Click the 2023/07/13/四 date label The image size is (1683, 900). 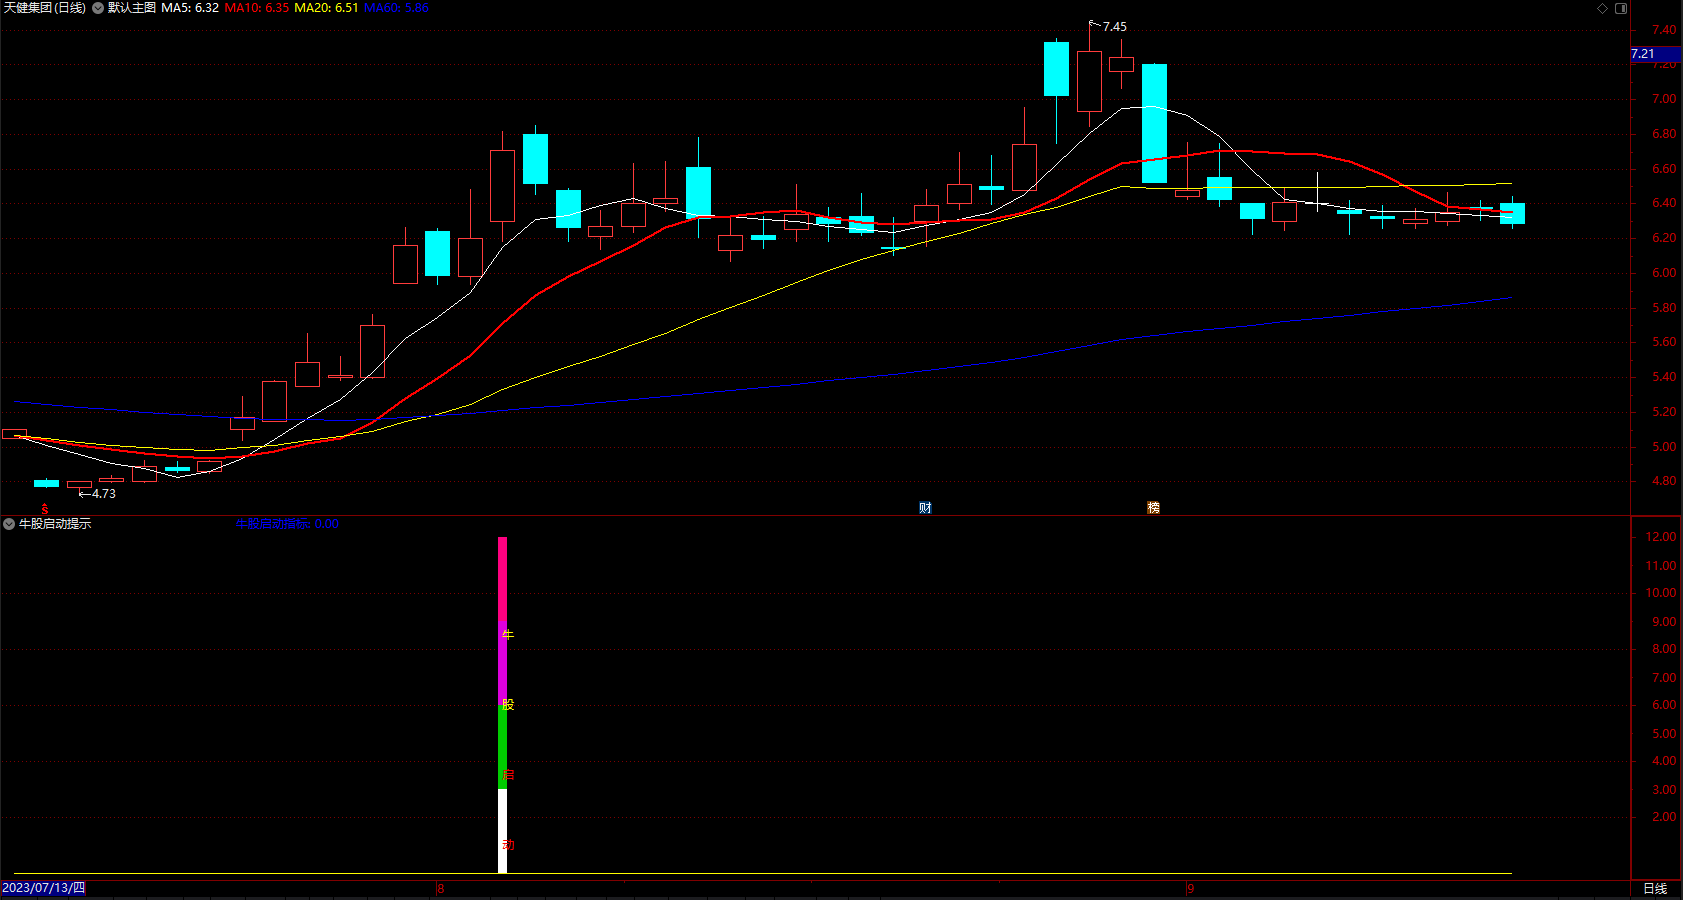pyautogui.click(x=44, y=888)
